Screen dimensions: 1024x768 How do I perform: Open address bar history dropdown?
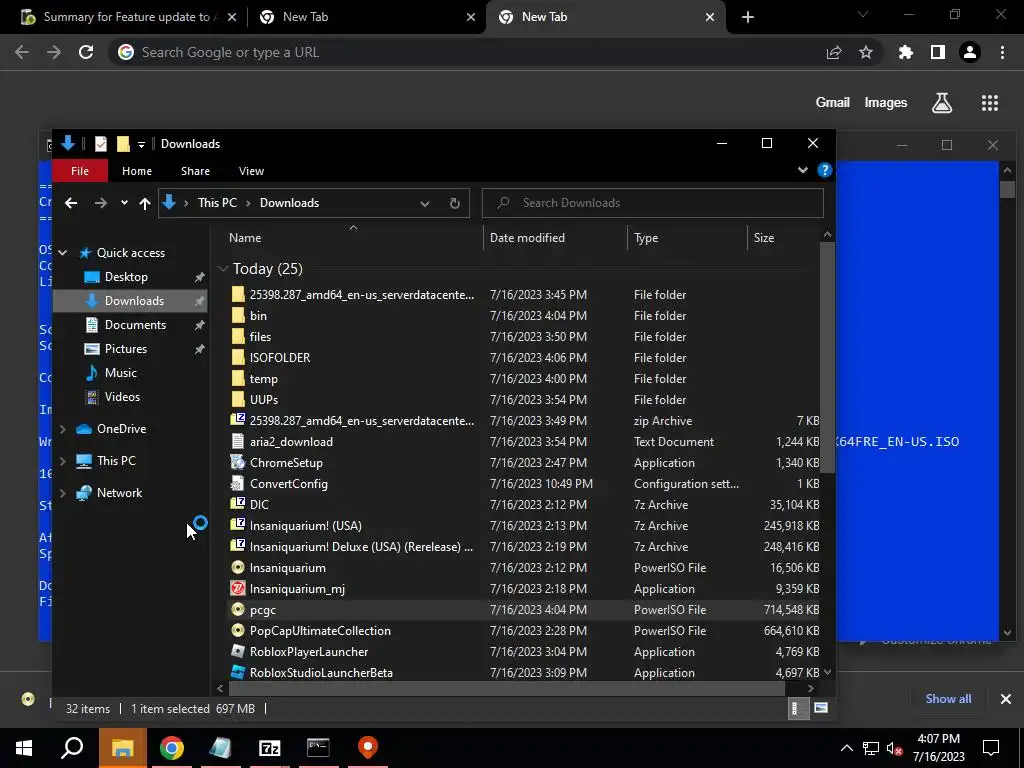point(424,203)
